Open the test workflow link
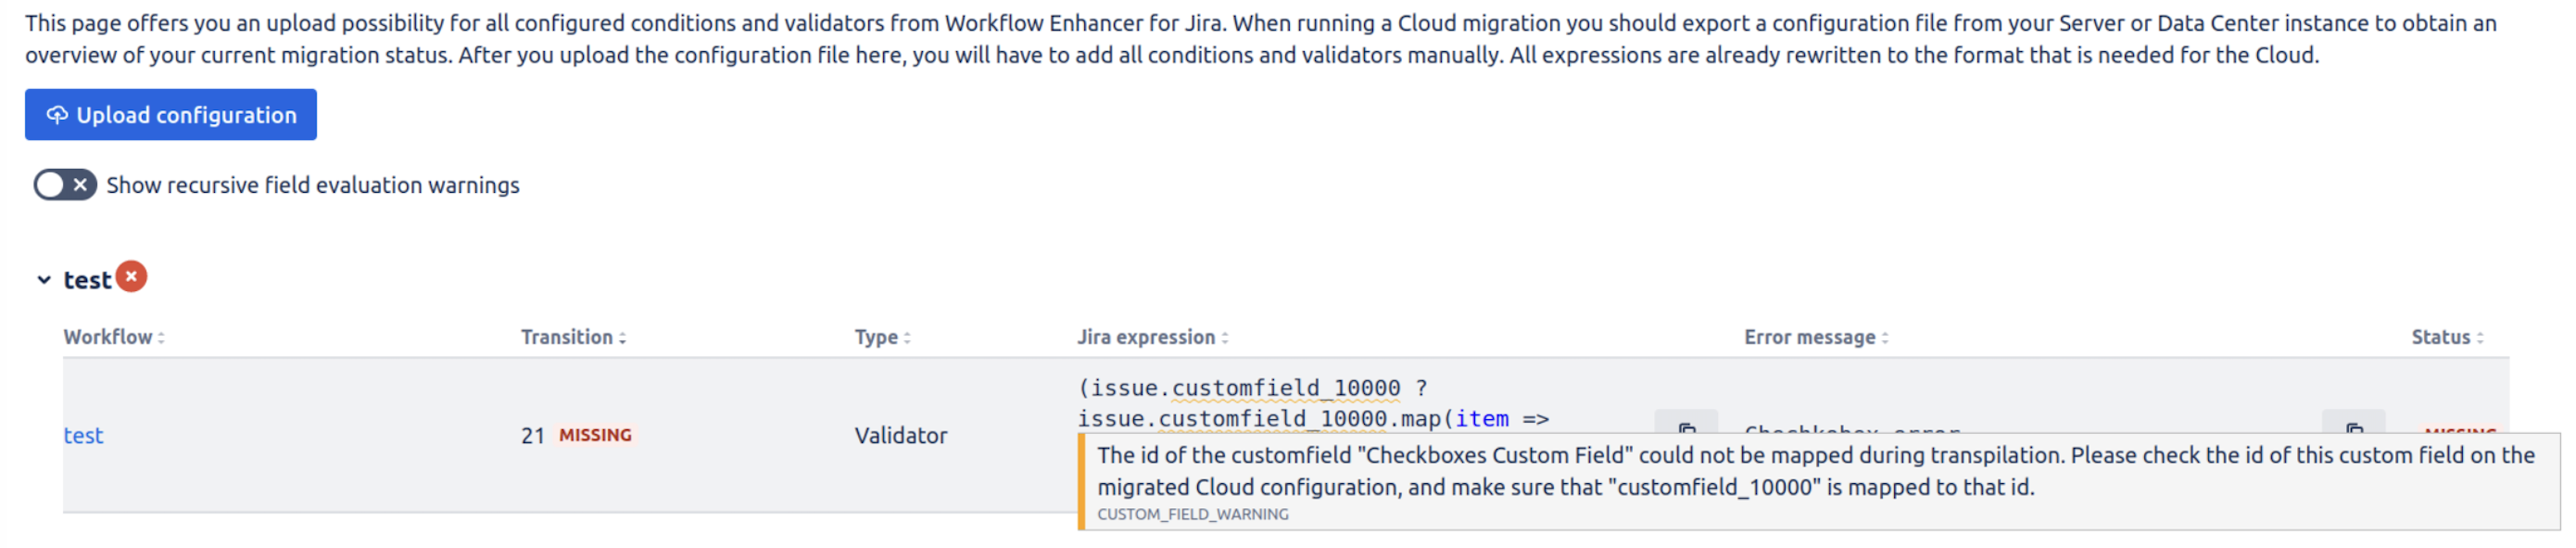2576x548 pixels. [x=83, y=436]
